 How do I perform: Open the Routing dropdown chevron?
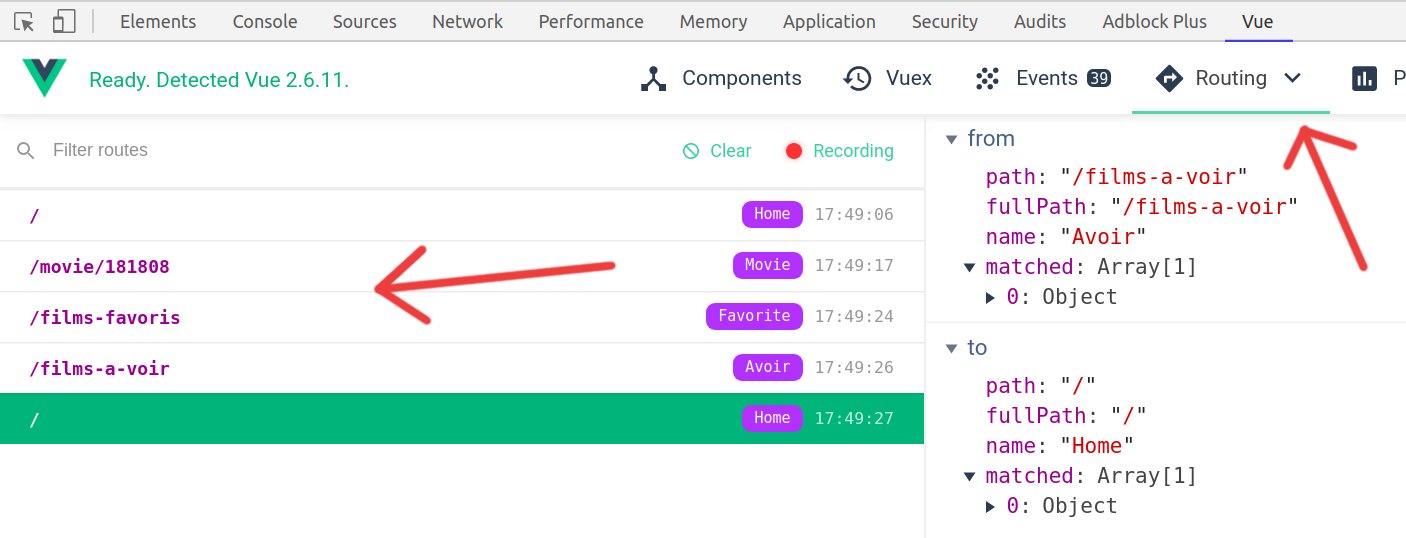click(1293, 78)
